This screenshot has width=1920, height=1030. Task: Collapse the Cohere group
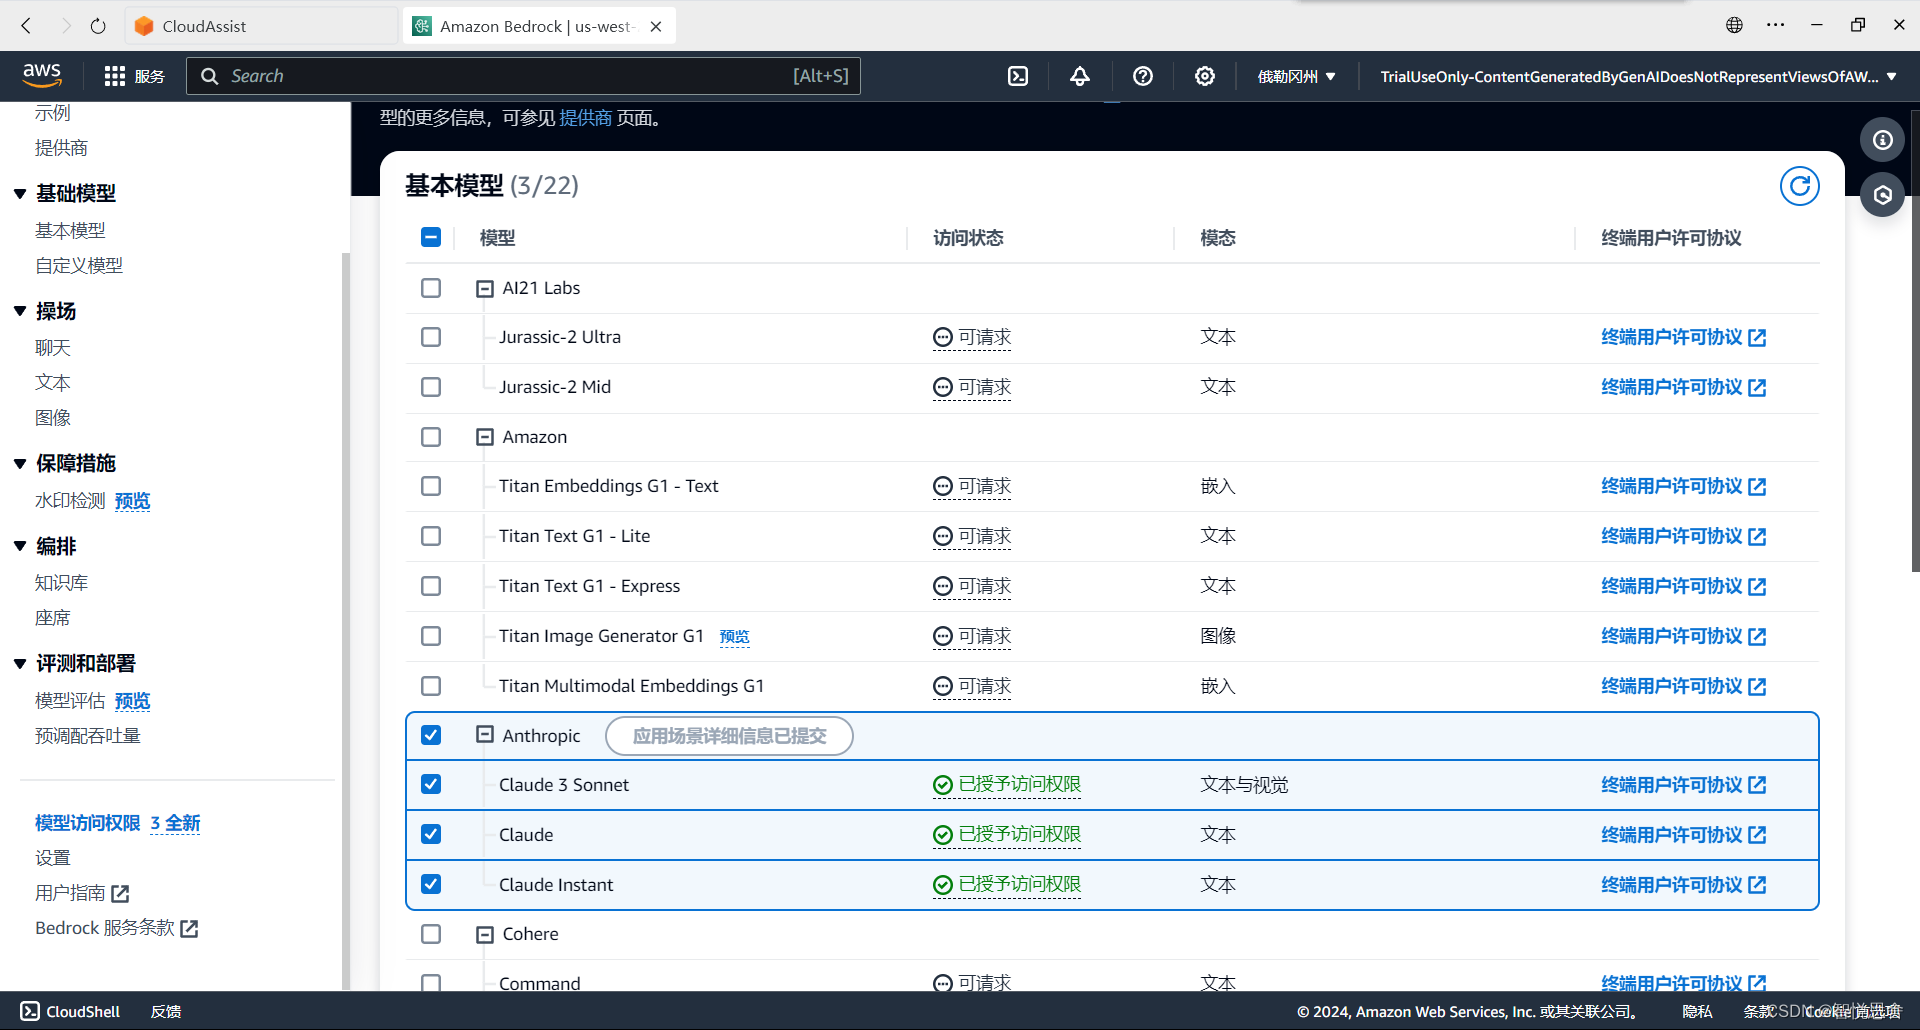tap(485, 935)
